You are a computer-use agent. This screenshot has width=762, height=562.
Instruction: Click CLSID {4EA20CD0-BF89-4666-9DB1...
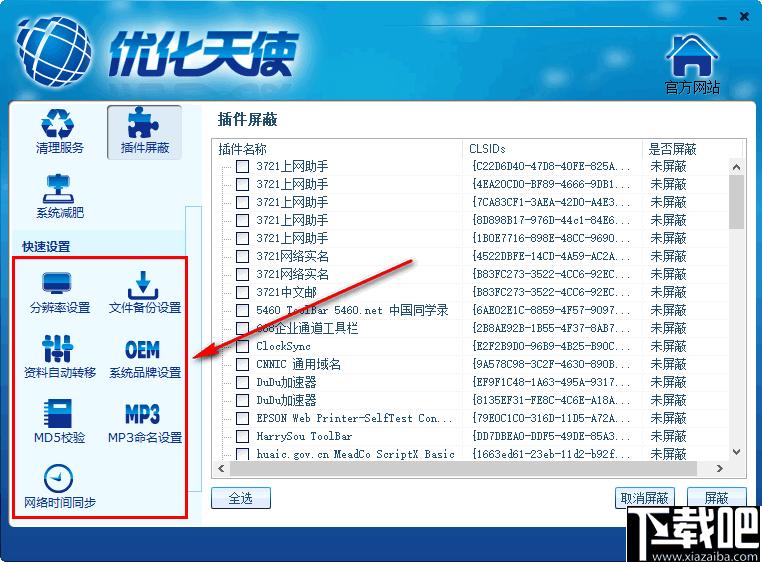click(x=551, y=184)
